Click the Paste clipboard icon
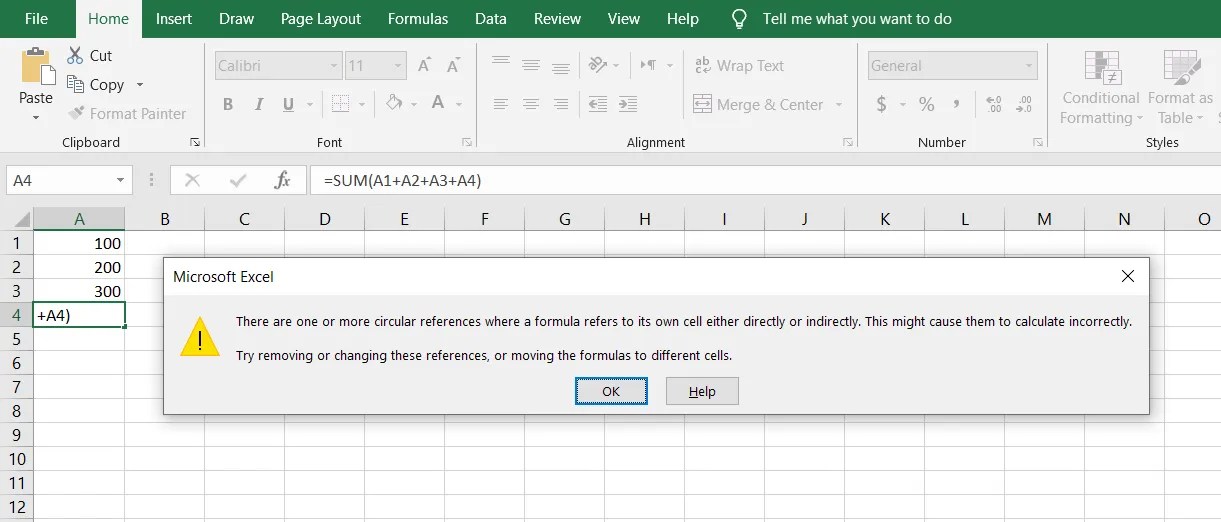This screenshot has width=1221, height=522. coord(37,66)
